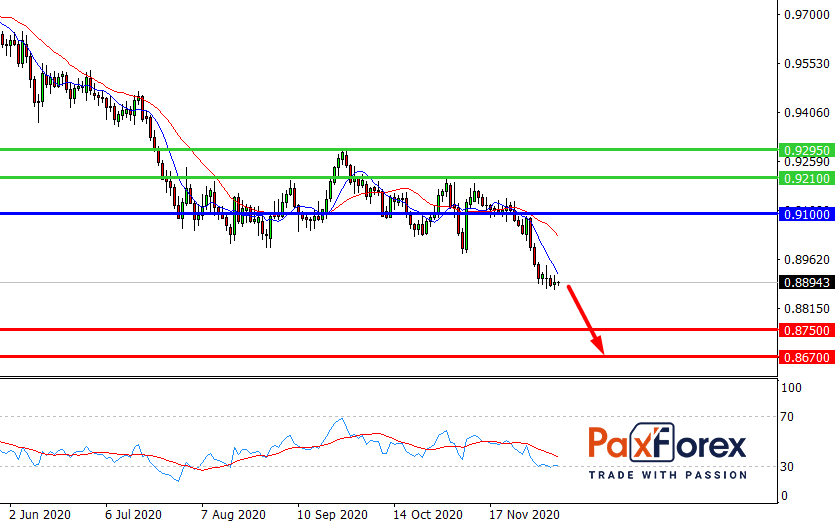Screen dimensions: 838x523
Task: Select the red 0.86700 support line
Action: 389,356
